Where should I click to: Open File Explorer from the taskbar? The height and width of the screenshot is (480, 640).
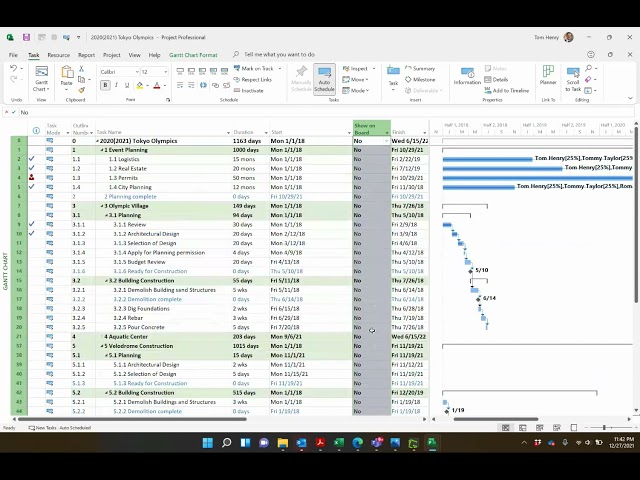(282, 443)
